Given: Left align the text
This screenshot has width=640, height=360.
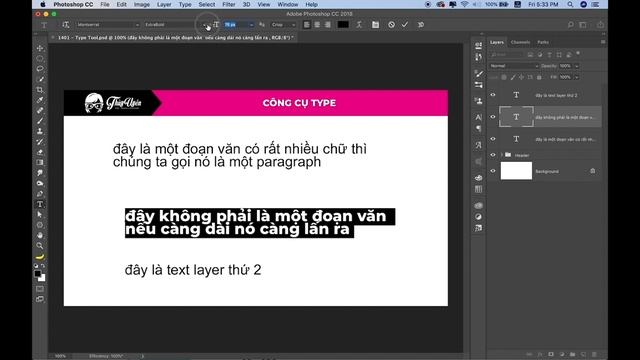Looking at the screenshot, I should (307, 25).
